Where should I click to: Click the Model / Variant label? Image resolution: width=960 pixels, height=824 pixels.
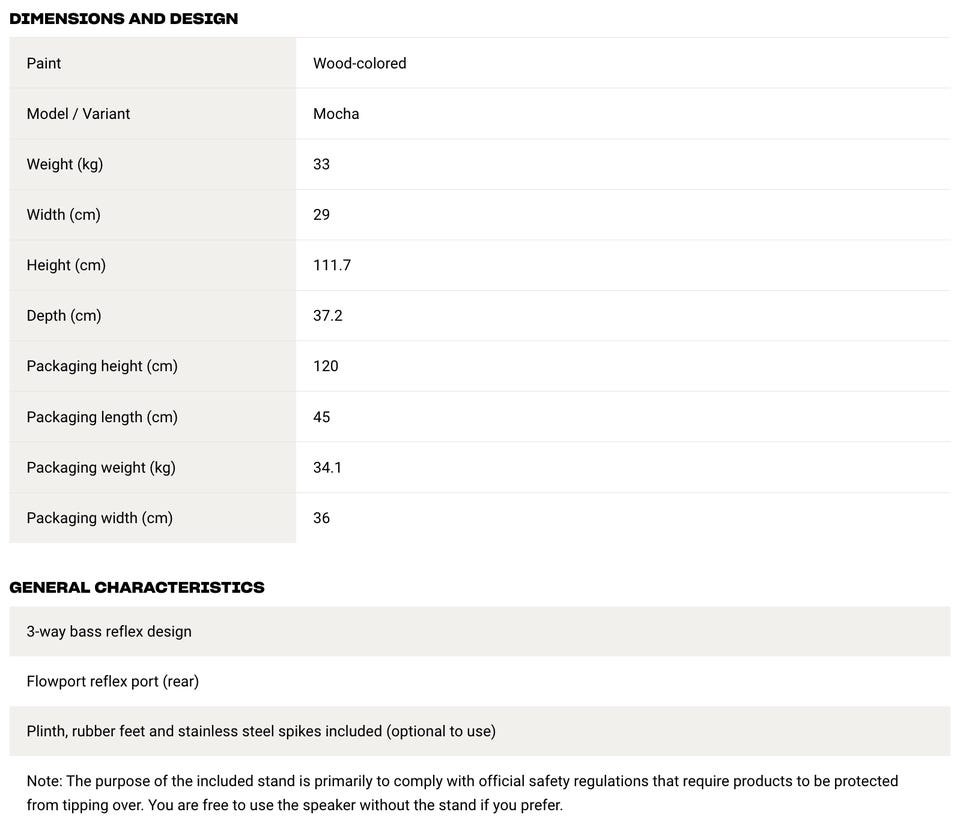(78, 114)
